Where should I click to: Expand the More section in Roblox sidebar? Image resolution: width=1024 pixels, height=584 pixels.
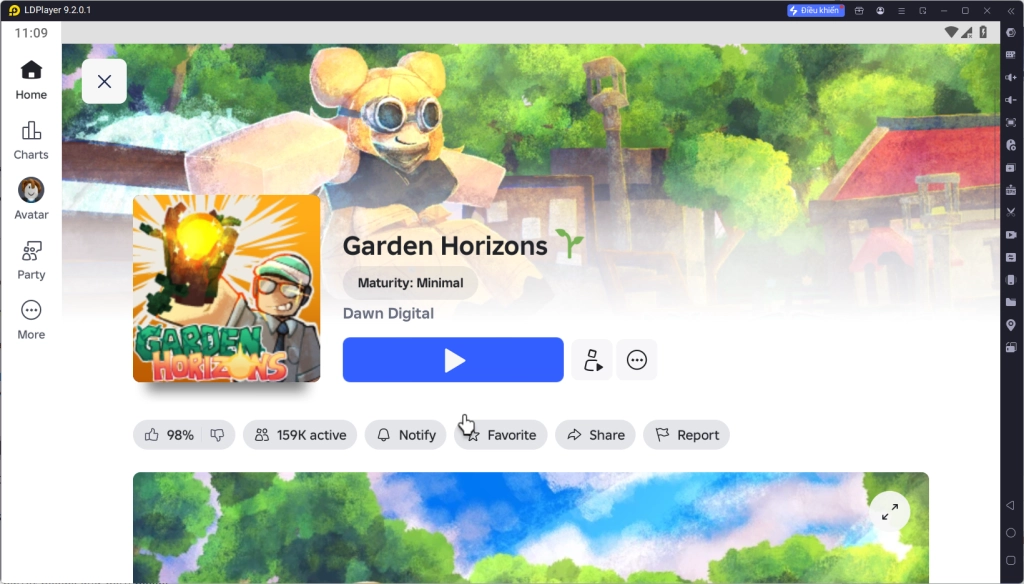coord(30,318)
